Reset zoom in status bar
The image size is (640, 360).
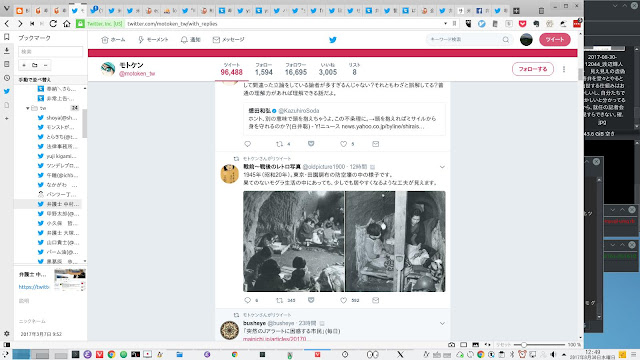[503, 344]
